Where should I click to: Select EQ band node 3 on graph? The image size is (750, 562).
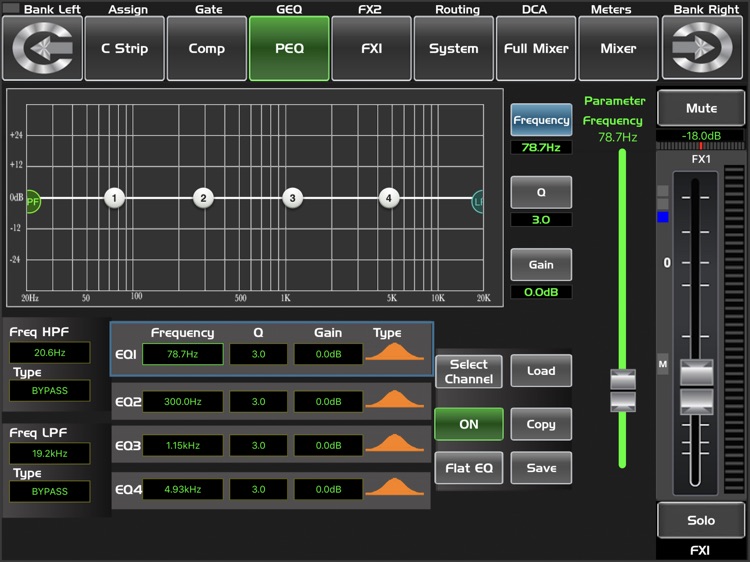pos(292,198)
